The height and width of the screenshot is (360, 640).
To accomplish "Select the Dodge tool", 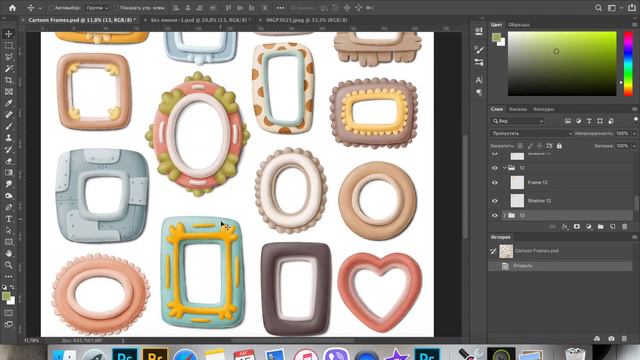I will [9, 196].
